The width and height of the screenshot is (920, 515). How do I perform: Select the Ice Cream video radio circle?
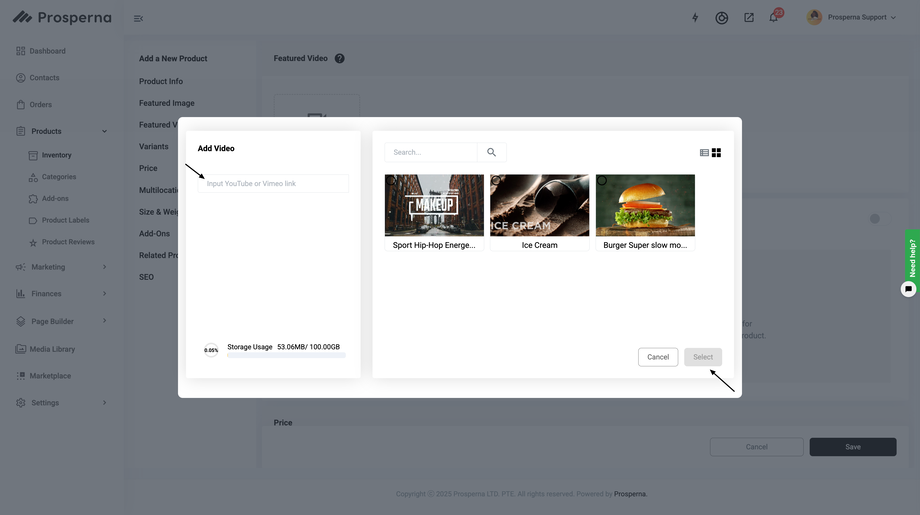click(x=496, y=181)
